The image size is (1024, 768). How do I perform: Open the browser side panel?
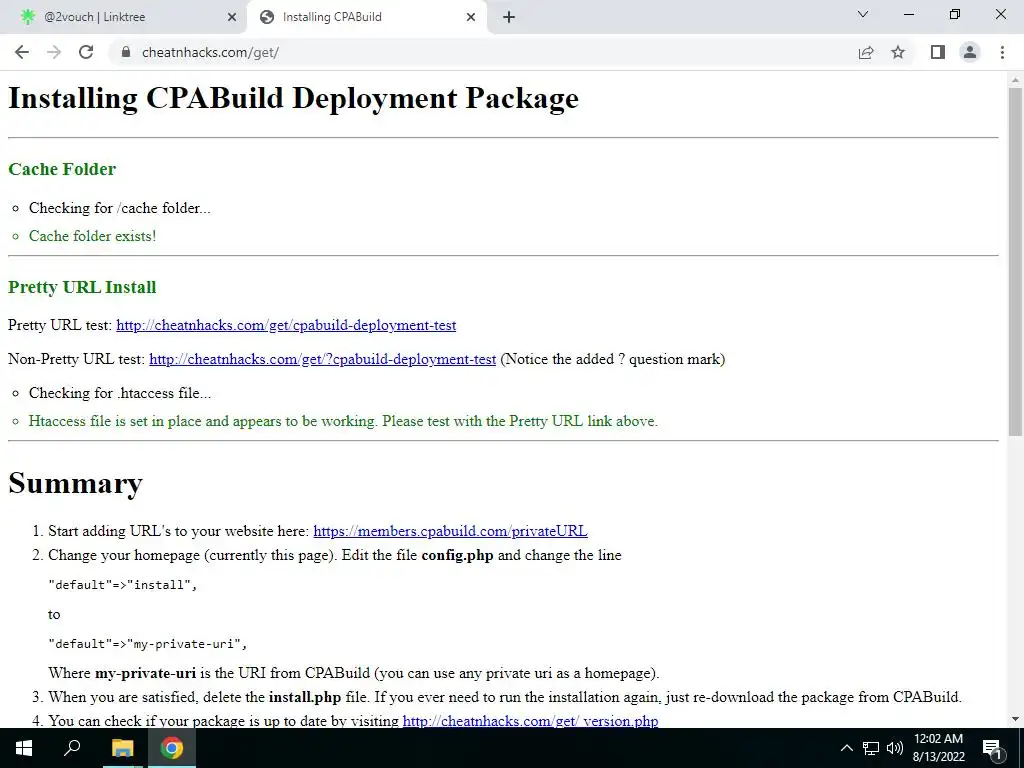938,52
